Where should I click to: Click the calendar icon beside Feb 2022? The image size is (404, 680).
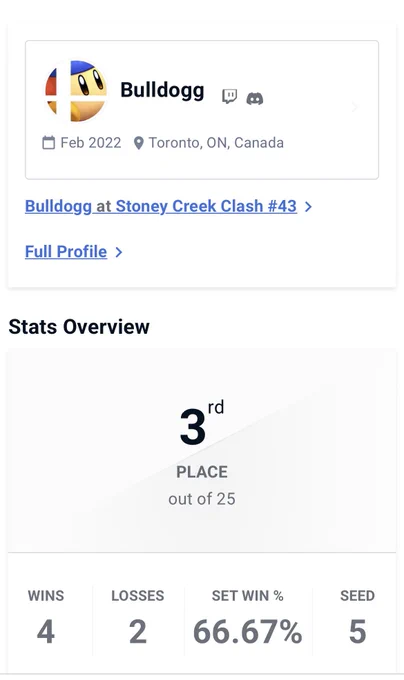(49, 143)
